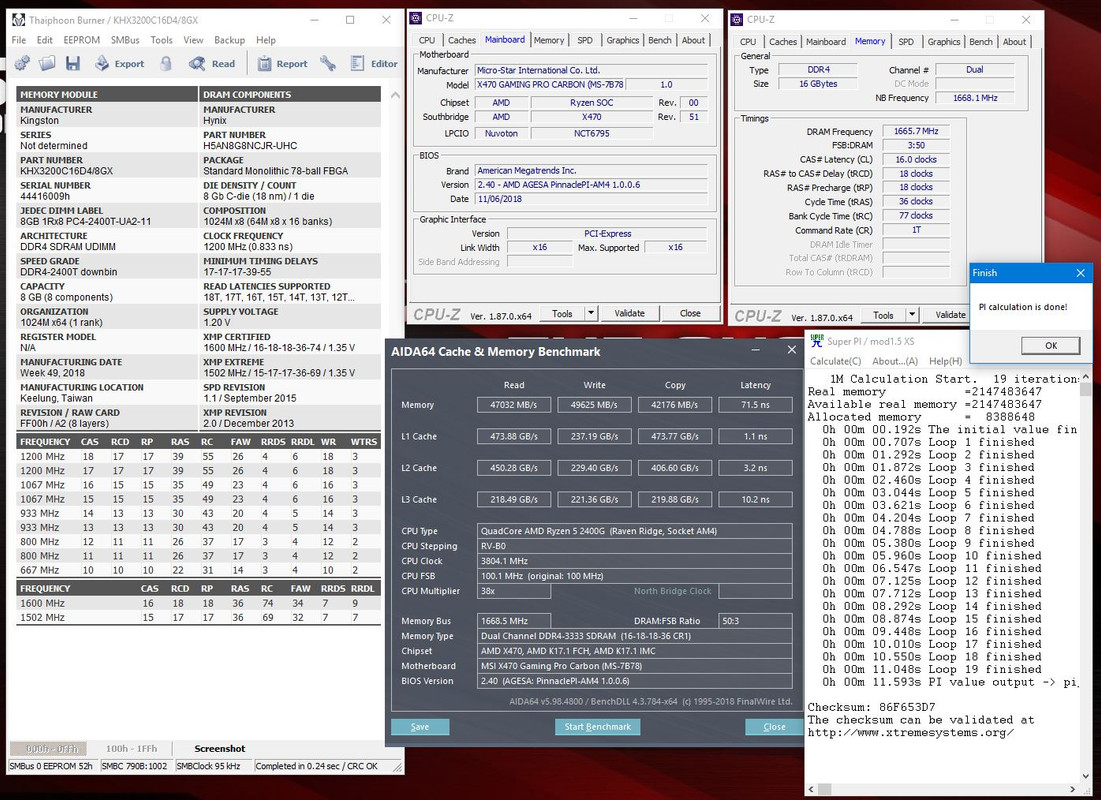Click Start Benchmark in AIDA64
Screen dimensions: 1101x800
598,727
